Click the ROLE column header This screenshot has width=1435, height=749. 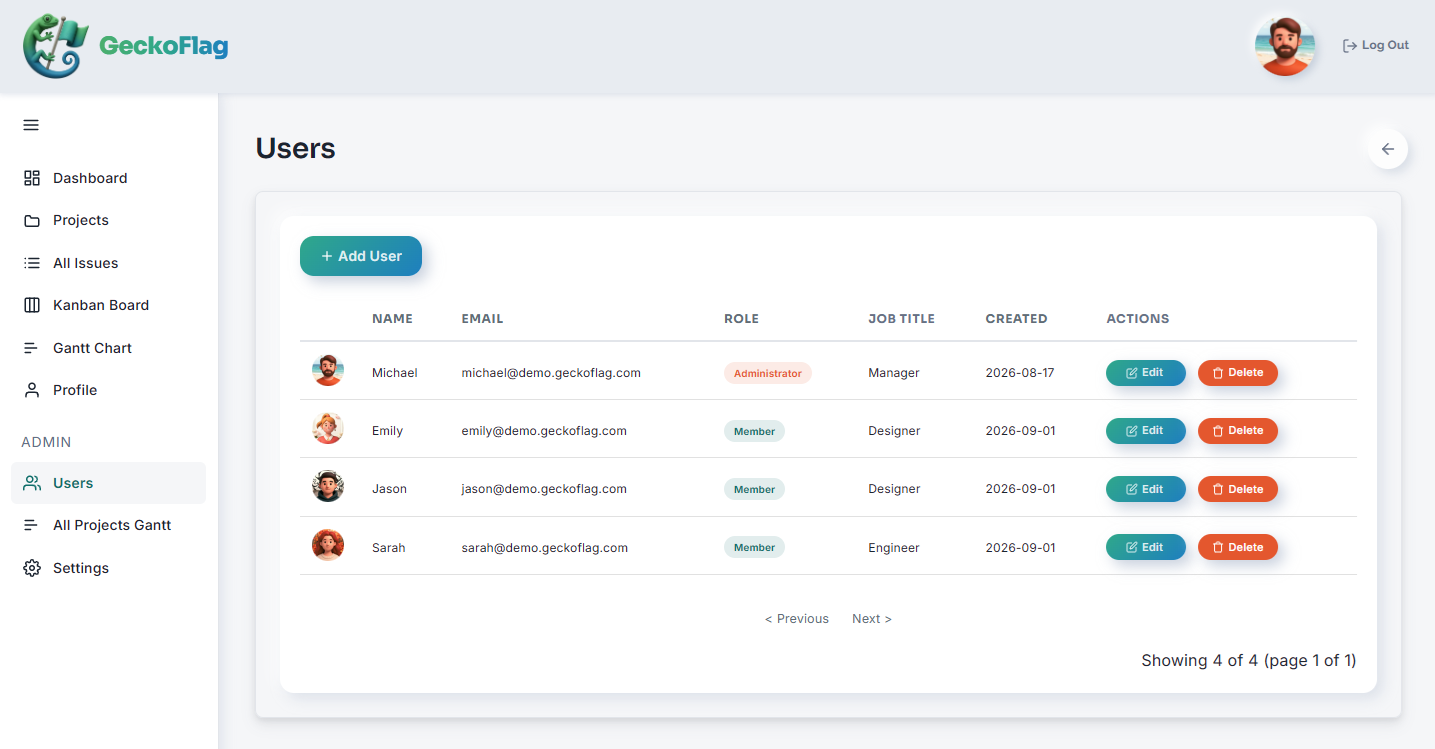click(x=742, y=319)
